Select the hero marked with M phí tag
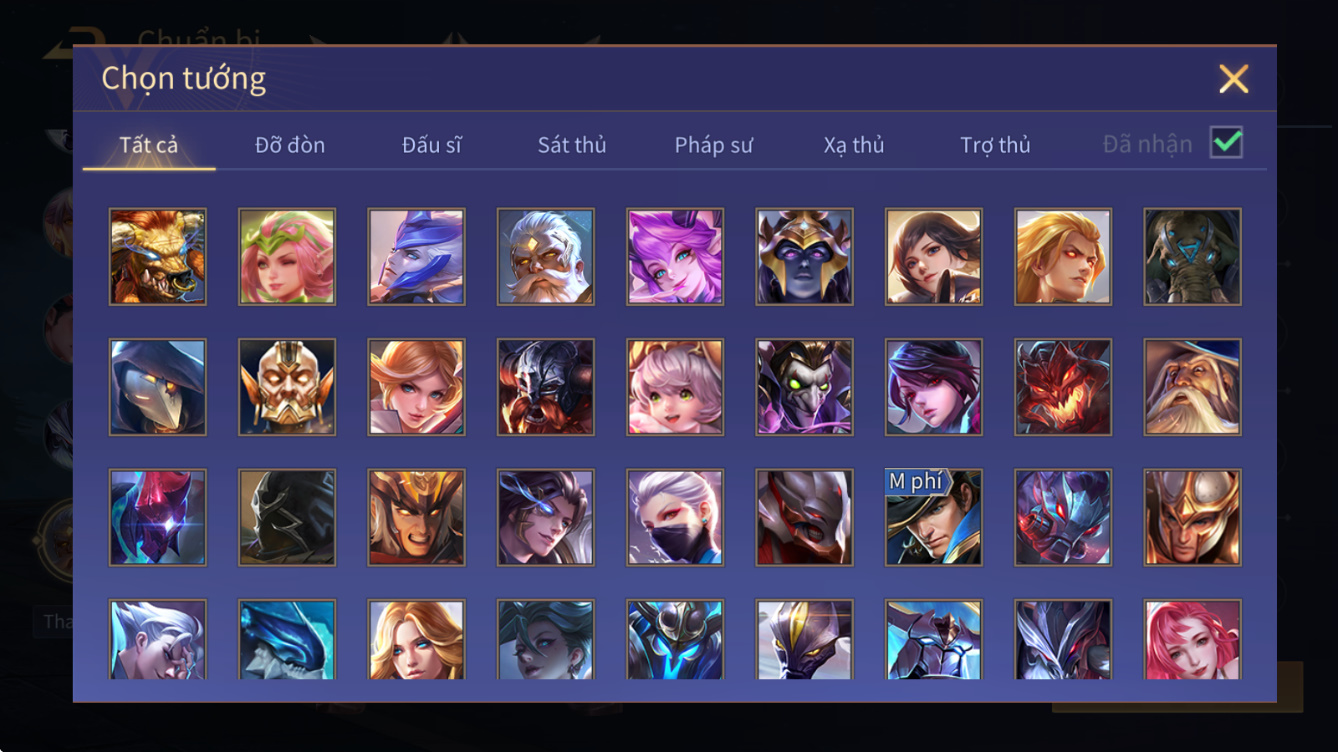Image resolution: width=1338 pixels, height=752 pixels. (934, 517)
